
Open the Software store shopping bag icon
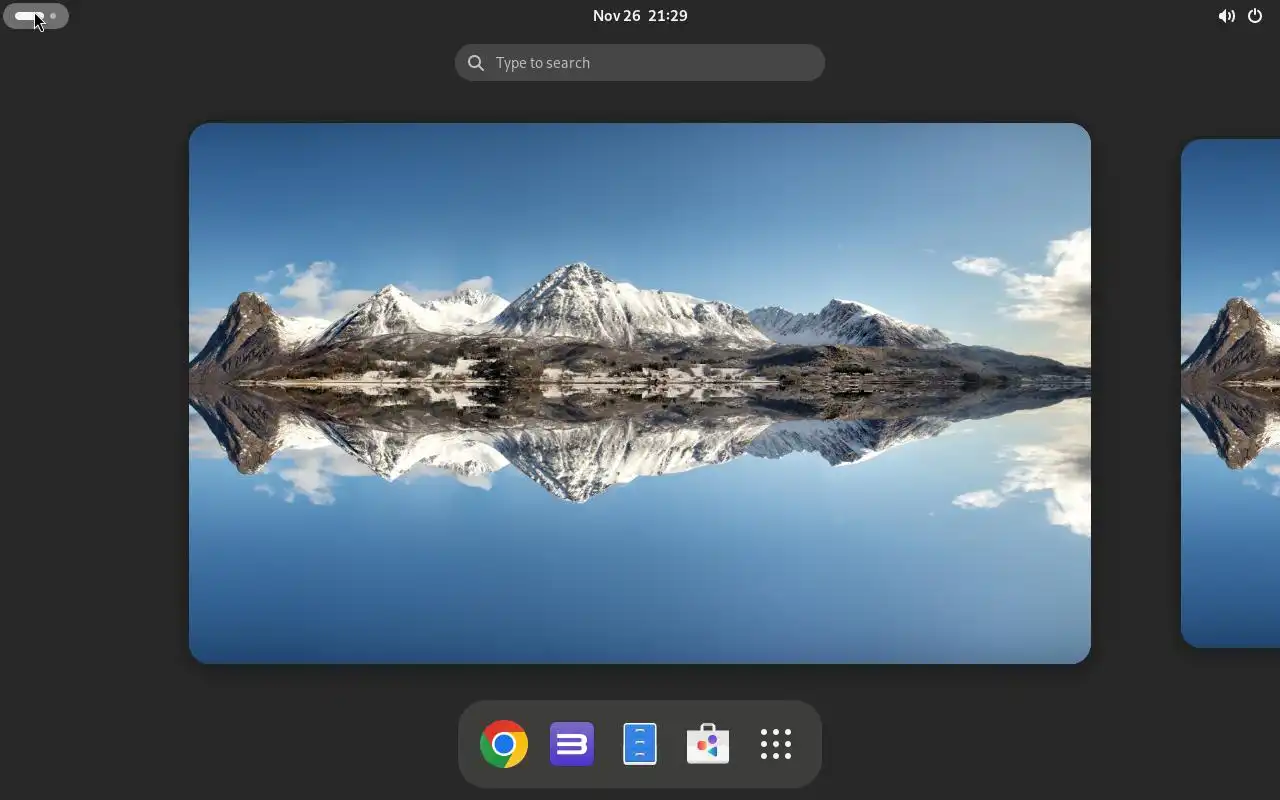coord(708,744)
